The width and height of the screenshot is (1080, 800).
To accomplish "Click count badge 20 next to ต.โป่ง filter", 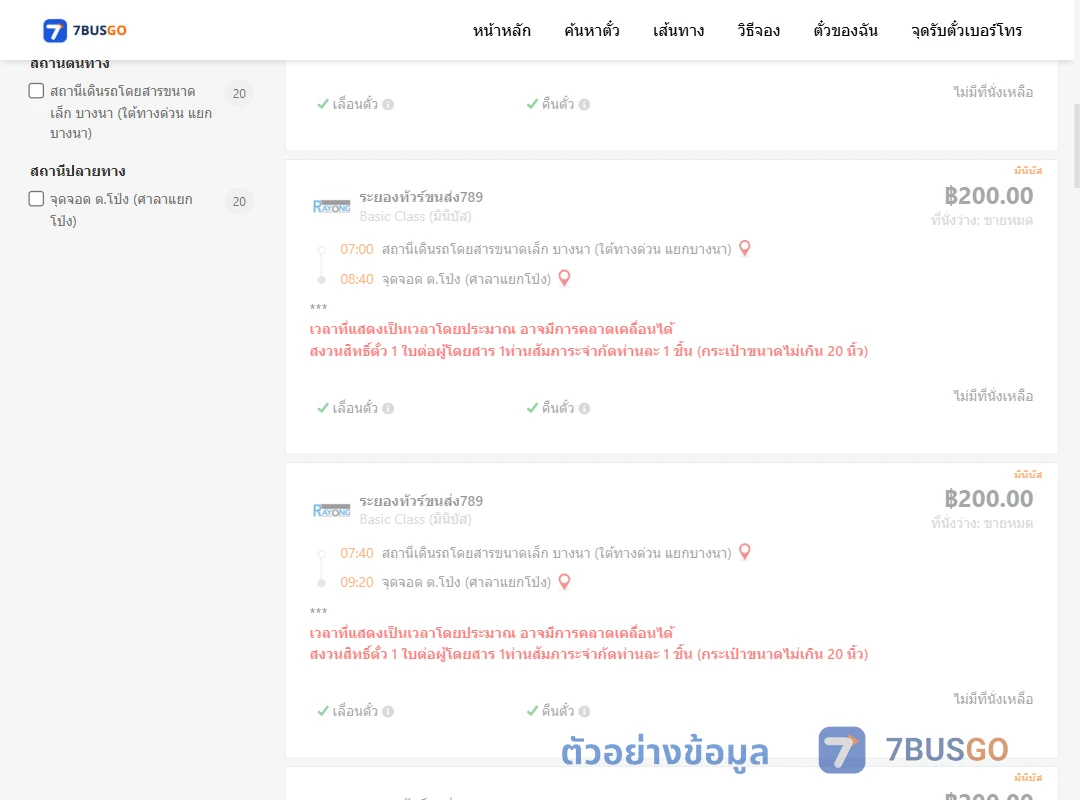I will click(x=239, y=201).
